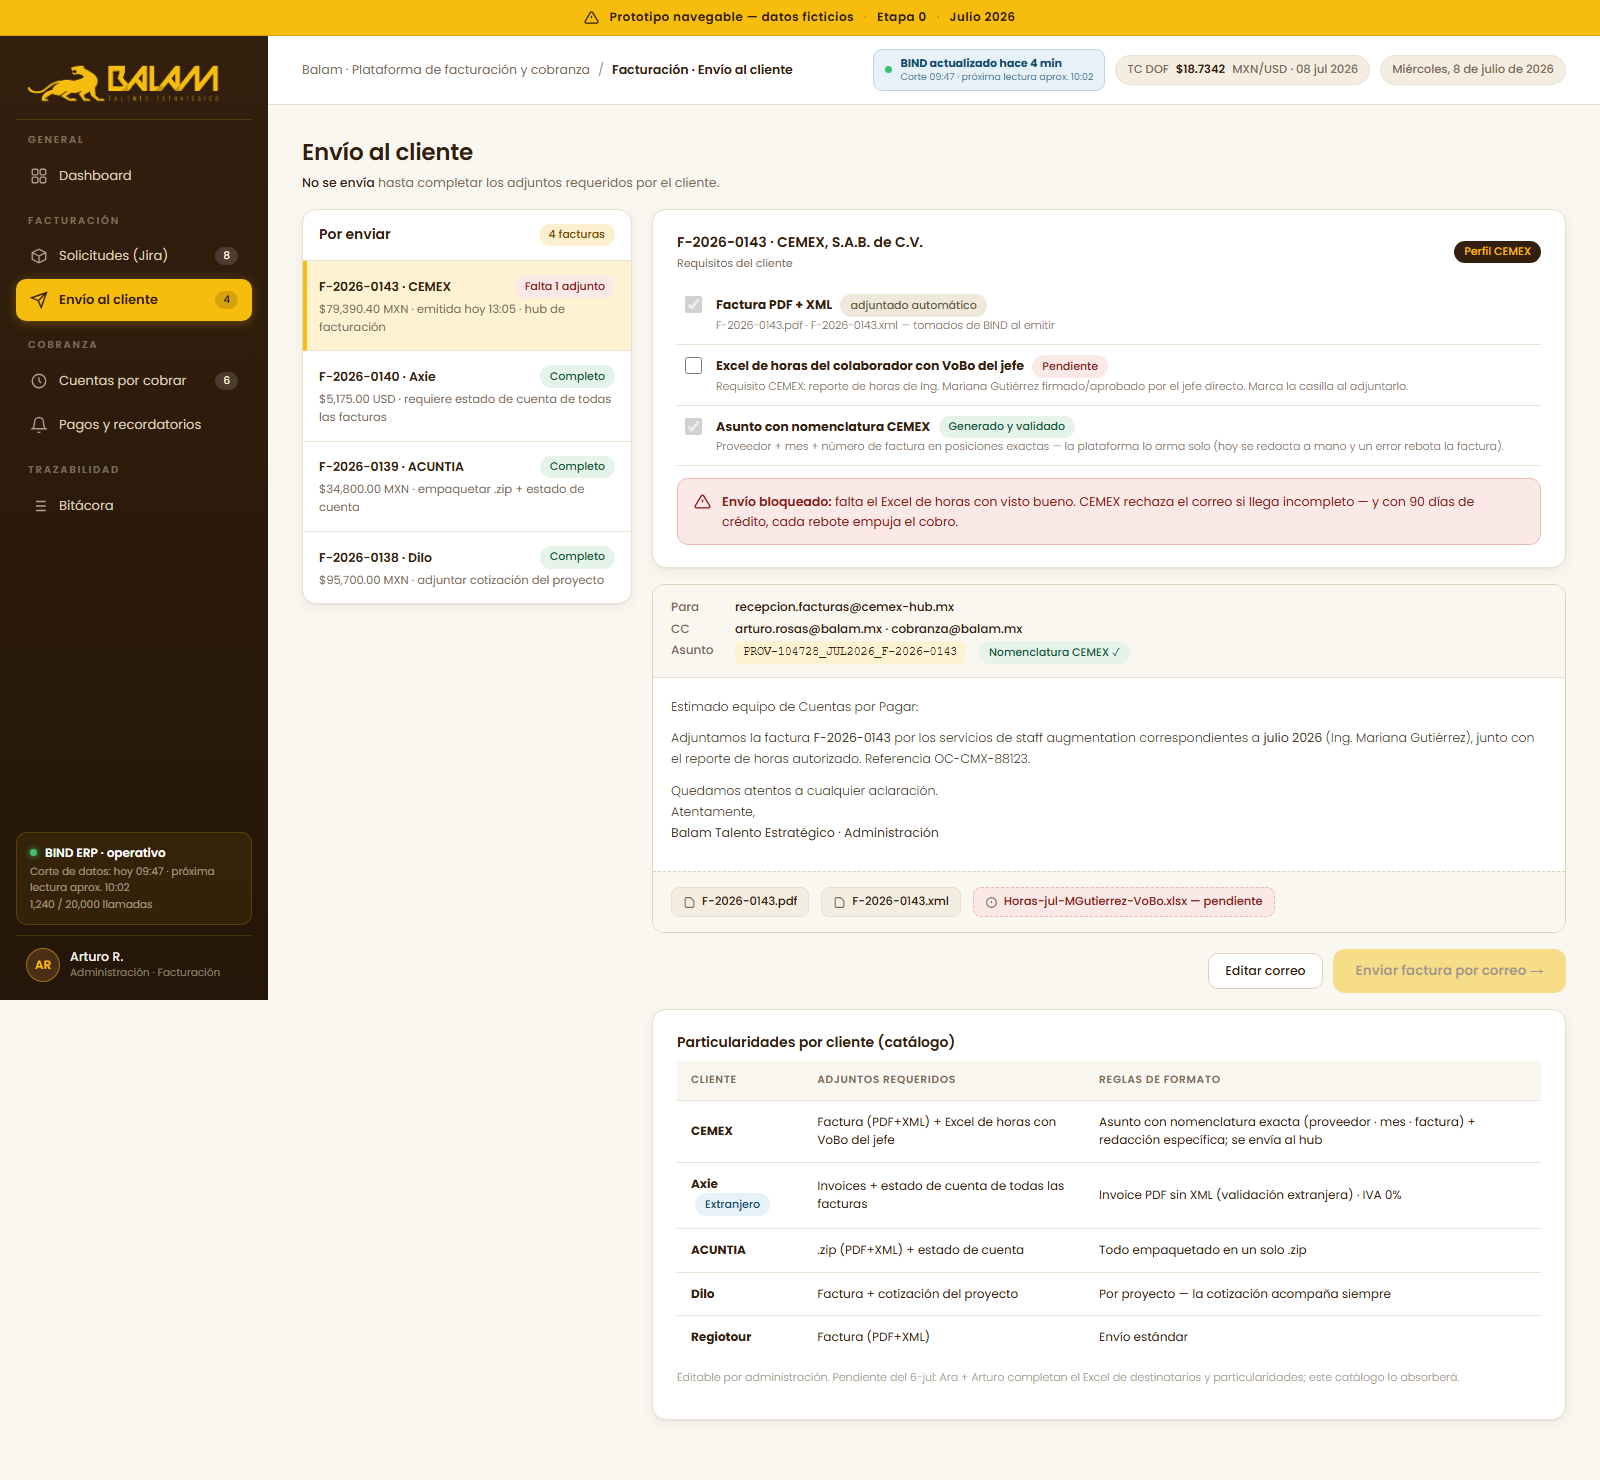Click the Dashboard grid icon
The height and width of the screenshot is (1480, 1600).
pos(39,176)
